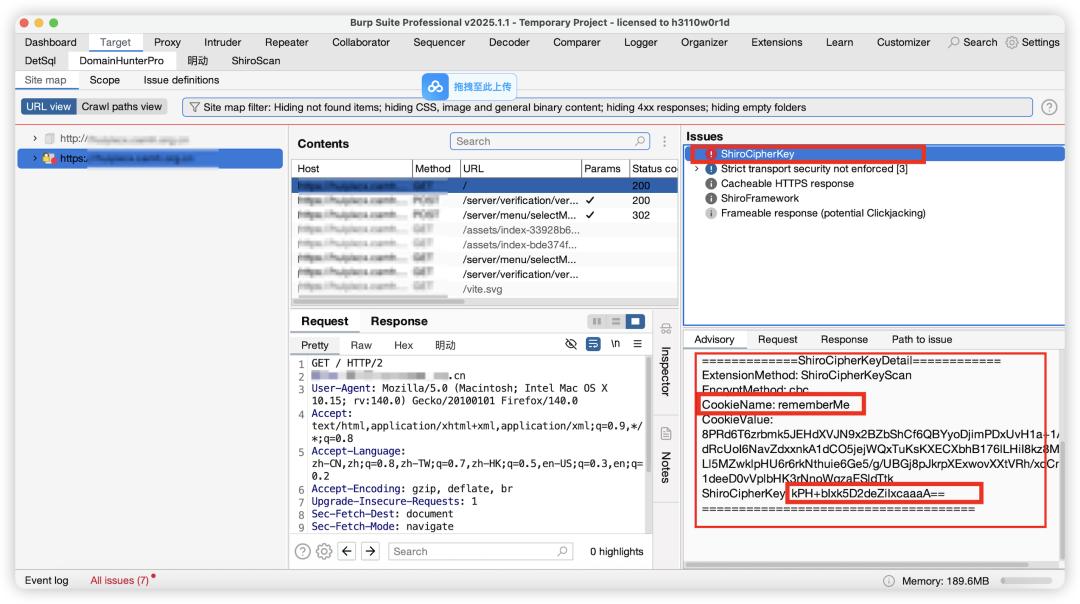Click the red ShiroCipherKey severity icon
The image size is (1080, 604).
point(711,154)
